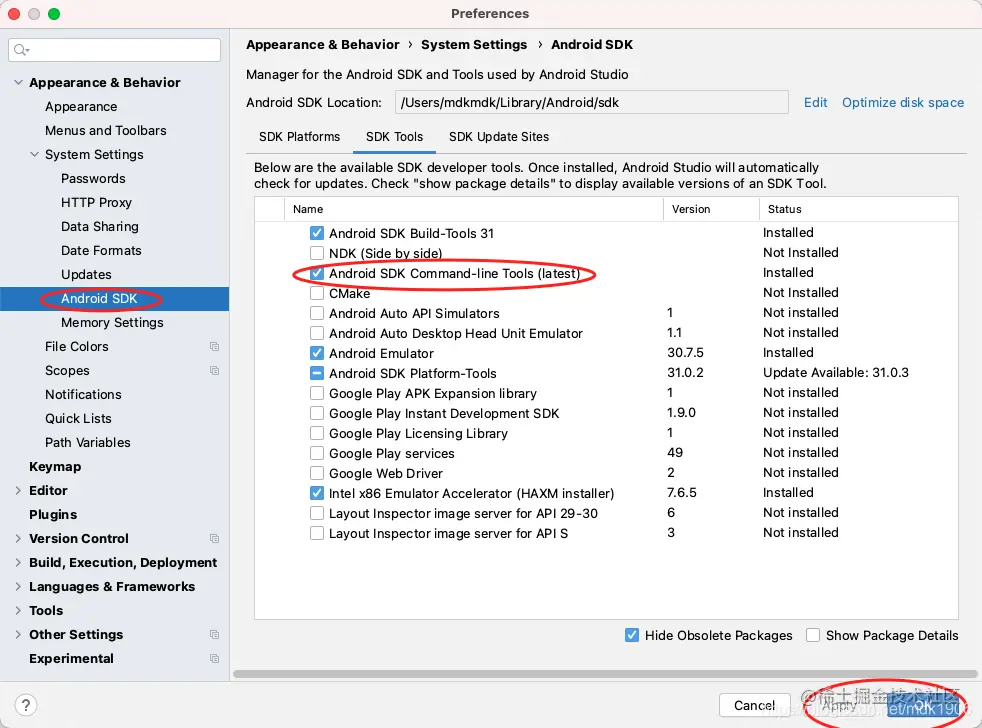Select Keymap in the sidebar
Viewport: 982px width, 728px height.
(55, 467)
